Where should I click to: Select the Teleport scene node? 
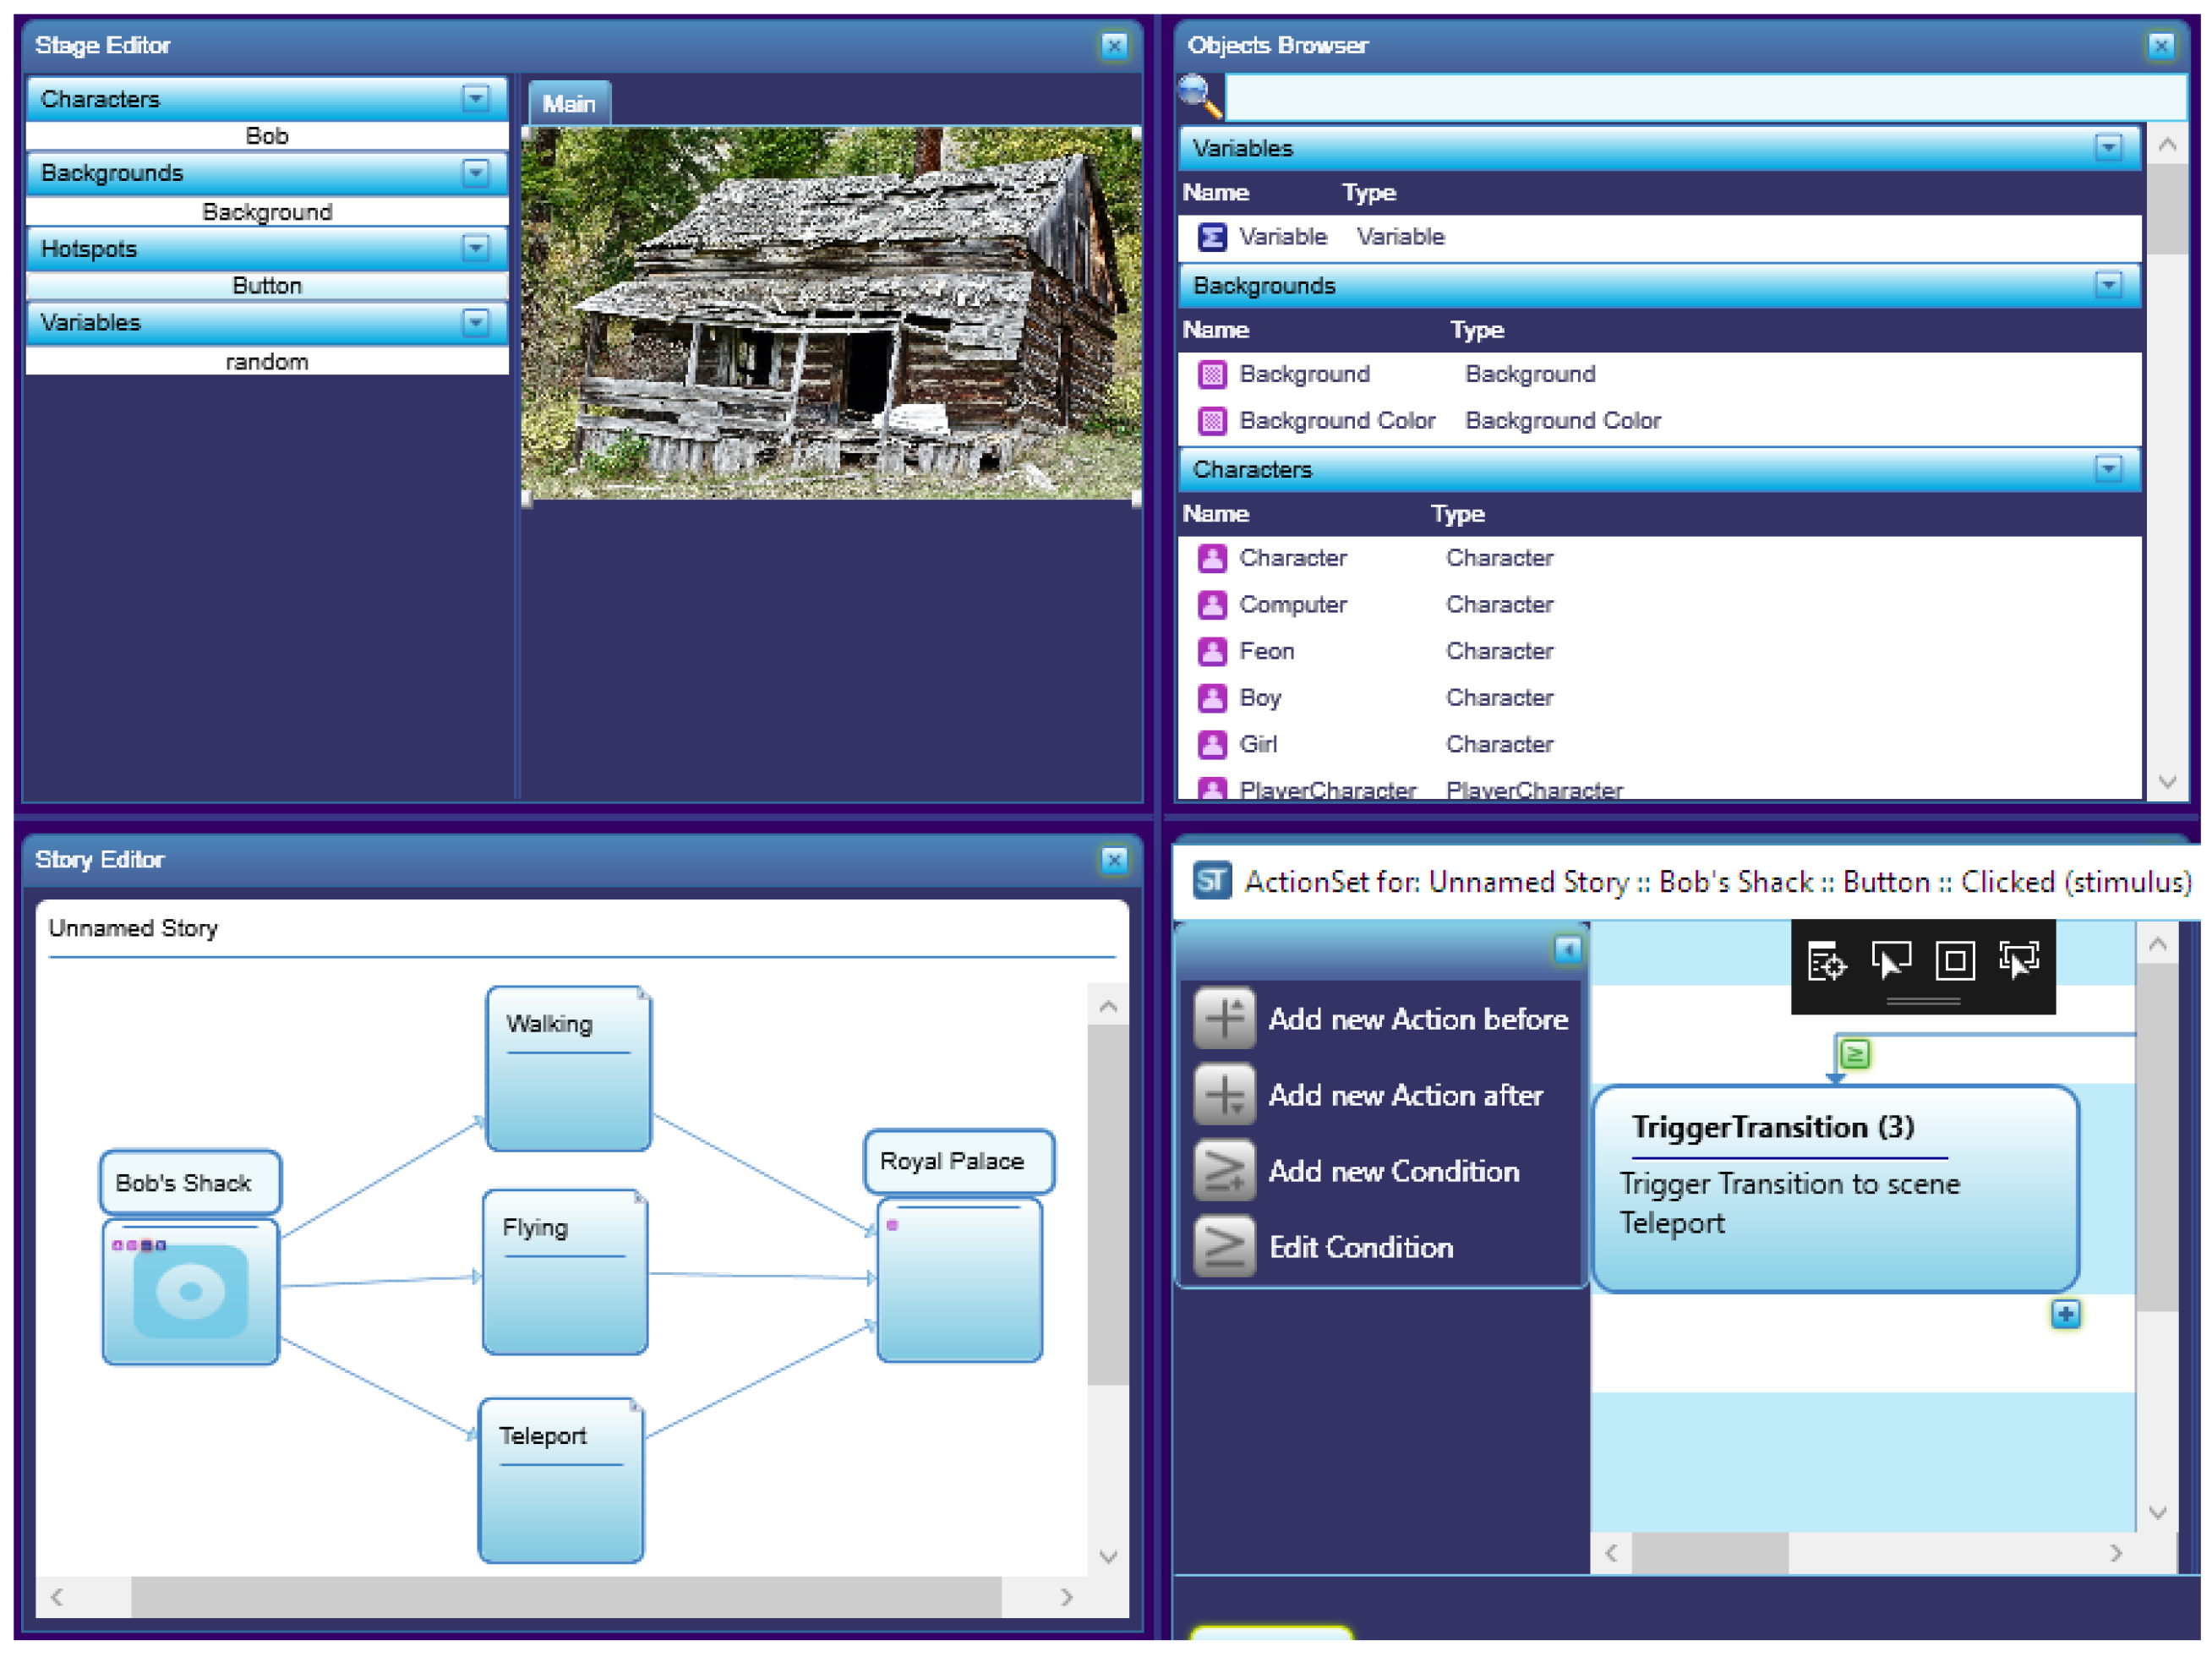(x=561, y=1479)
